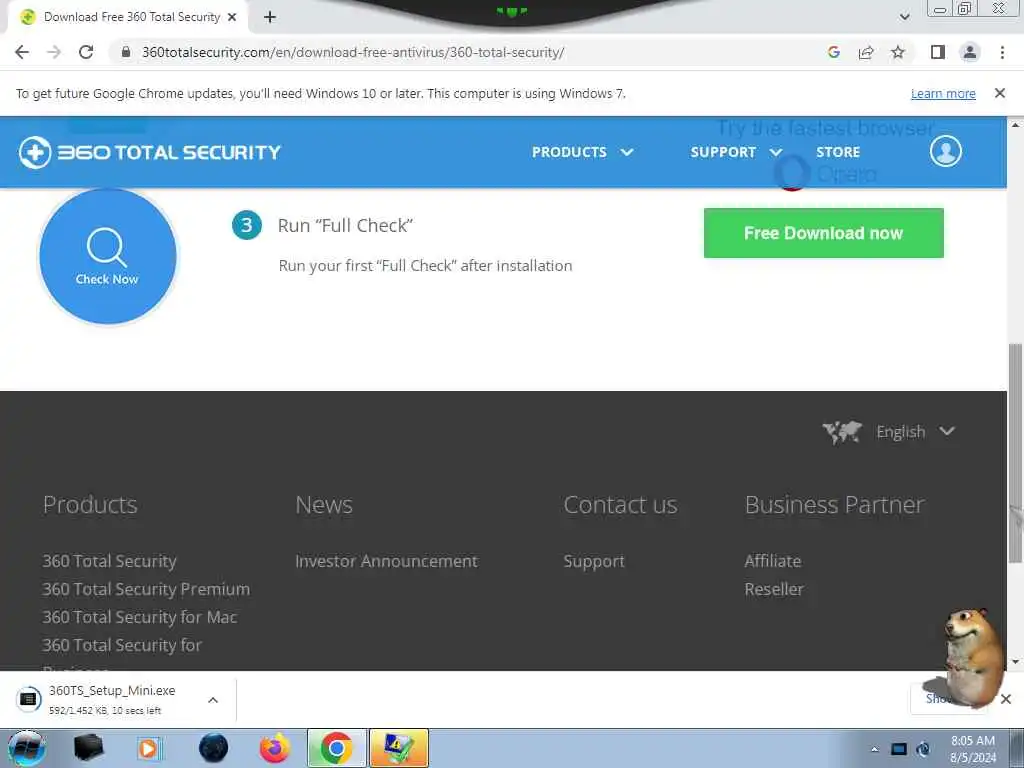Click the Run “Full Check” step heading
The height and width of the screenshot is (768, 1024).
[x=345, y=225]
